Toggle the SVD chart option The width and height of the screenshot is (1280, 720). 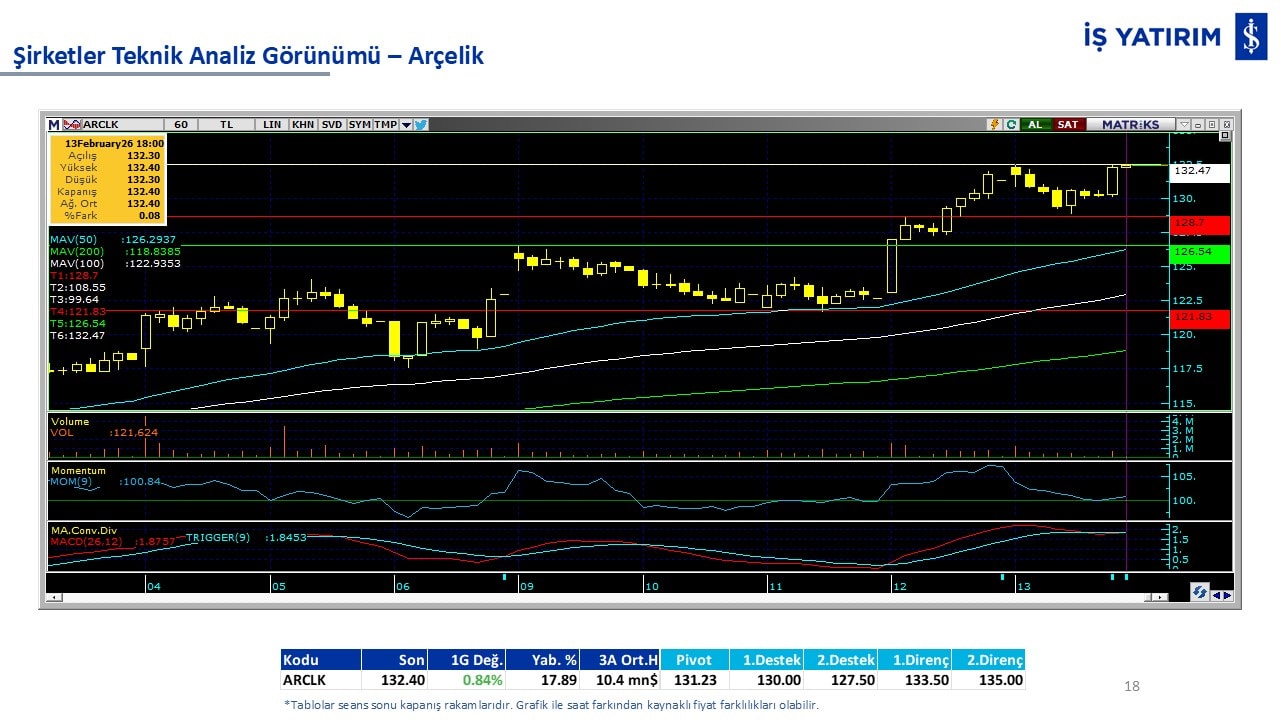(x=331, y=125)
